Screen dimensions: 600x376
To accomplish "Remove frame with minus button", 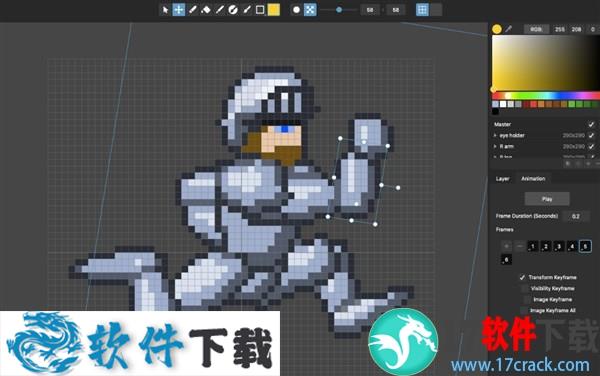I will tap(520, 246).
